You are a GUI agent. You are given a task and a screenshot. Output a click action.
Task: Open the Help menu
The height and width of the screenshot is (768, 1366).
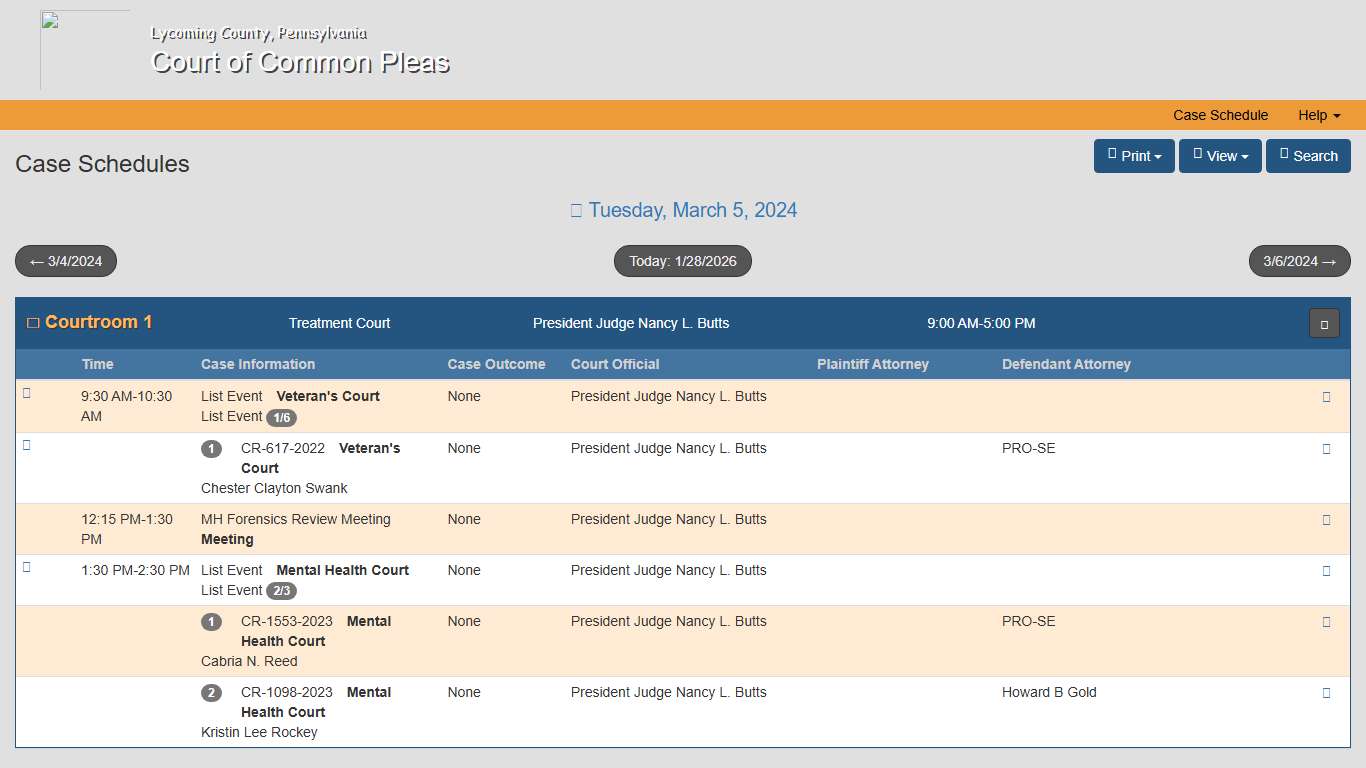tap(1317, 115)
